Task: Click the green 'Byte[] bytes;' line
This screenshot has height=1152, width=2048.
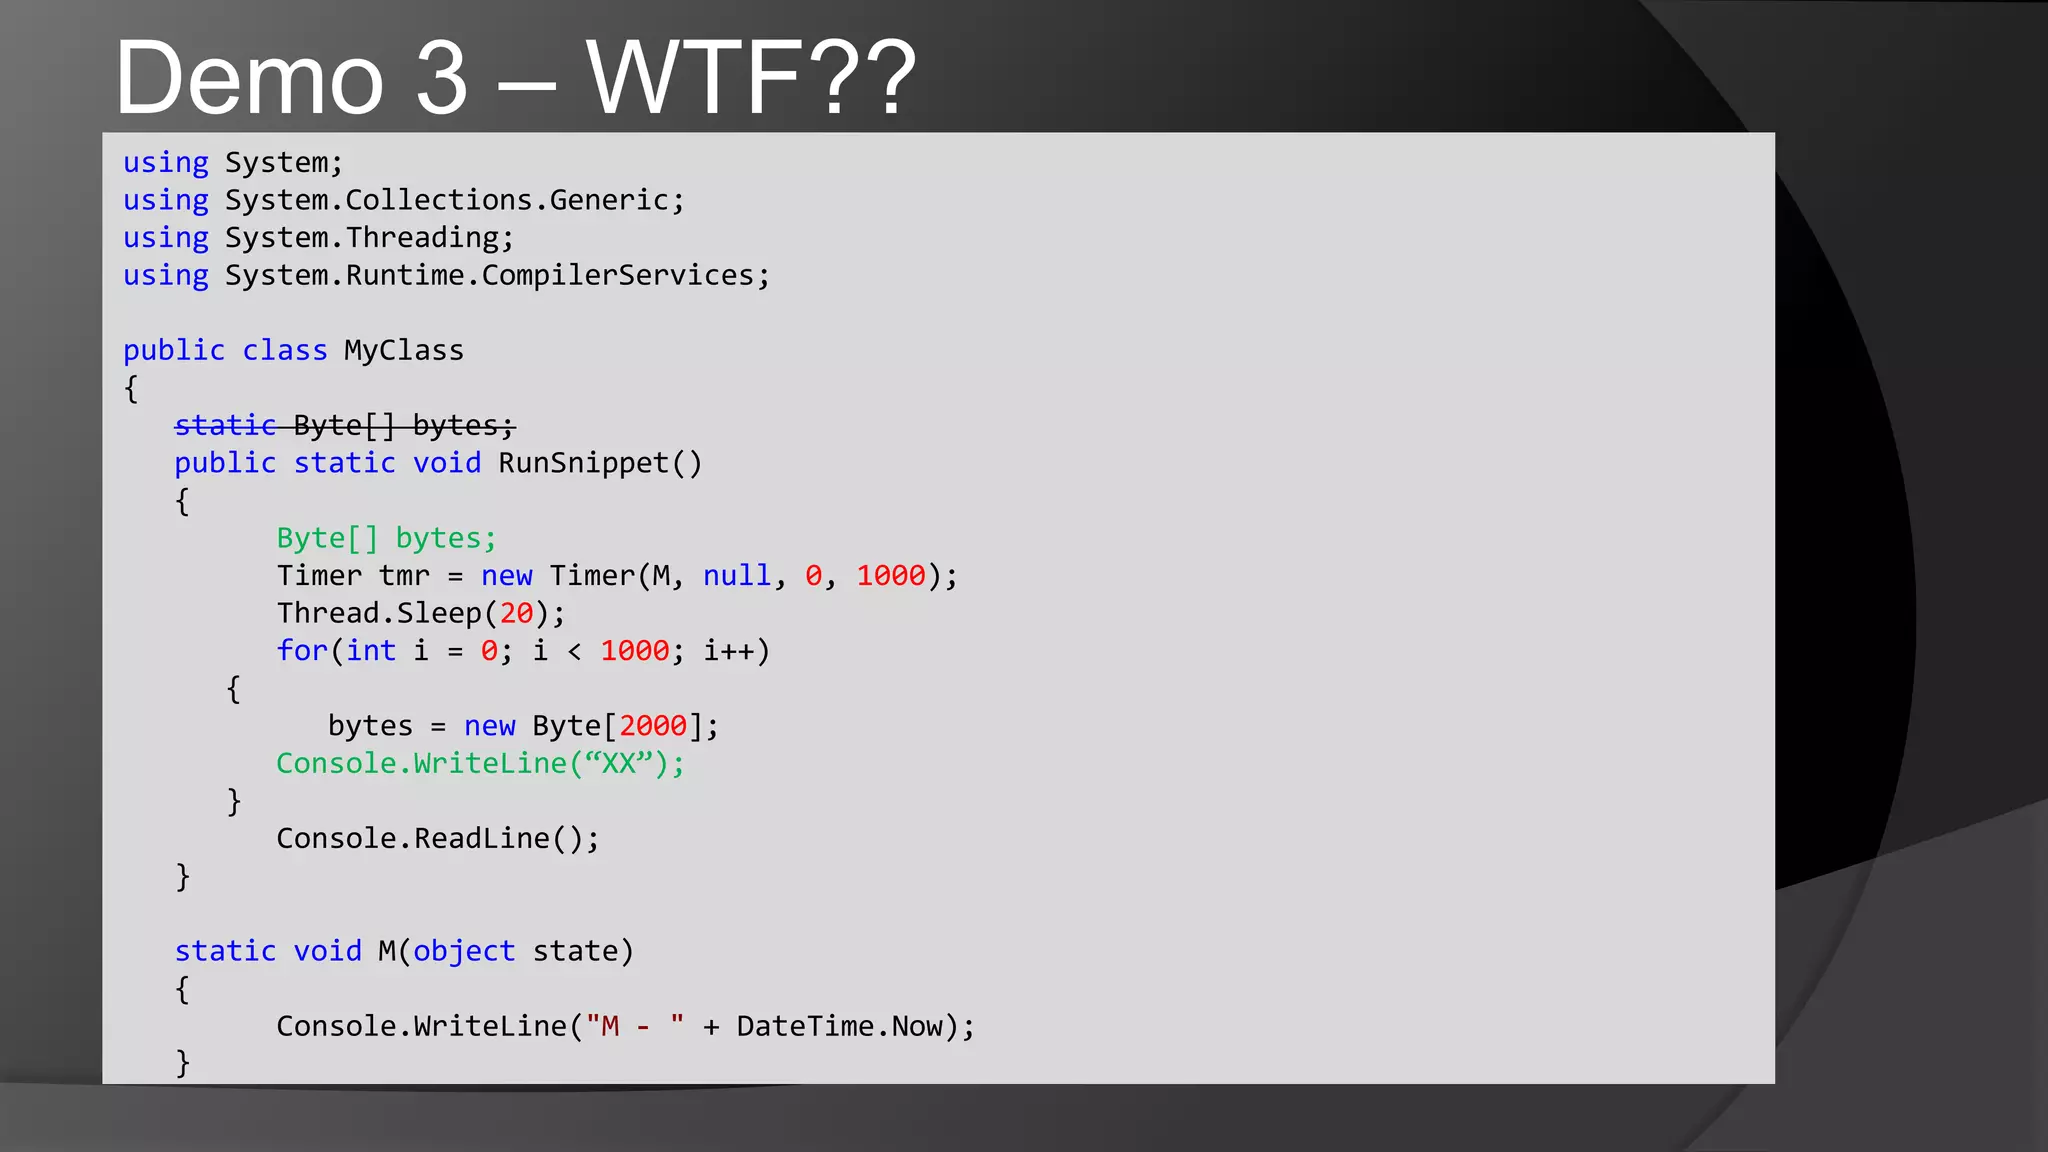Action: click(386, 539)
